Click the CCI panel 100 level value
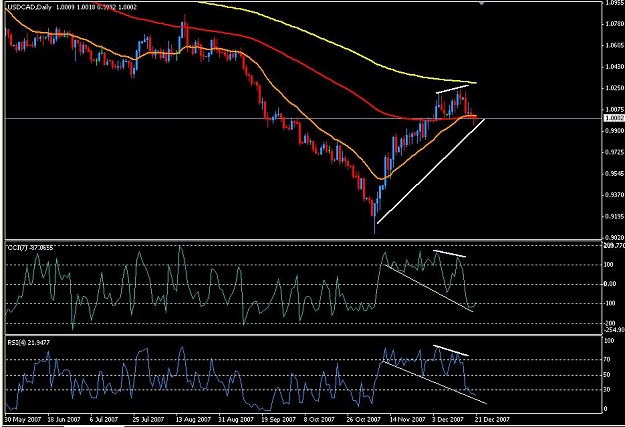Screen dimensions: 625x427 [610, 265]
